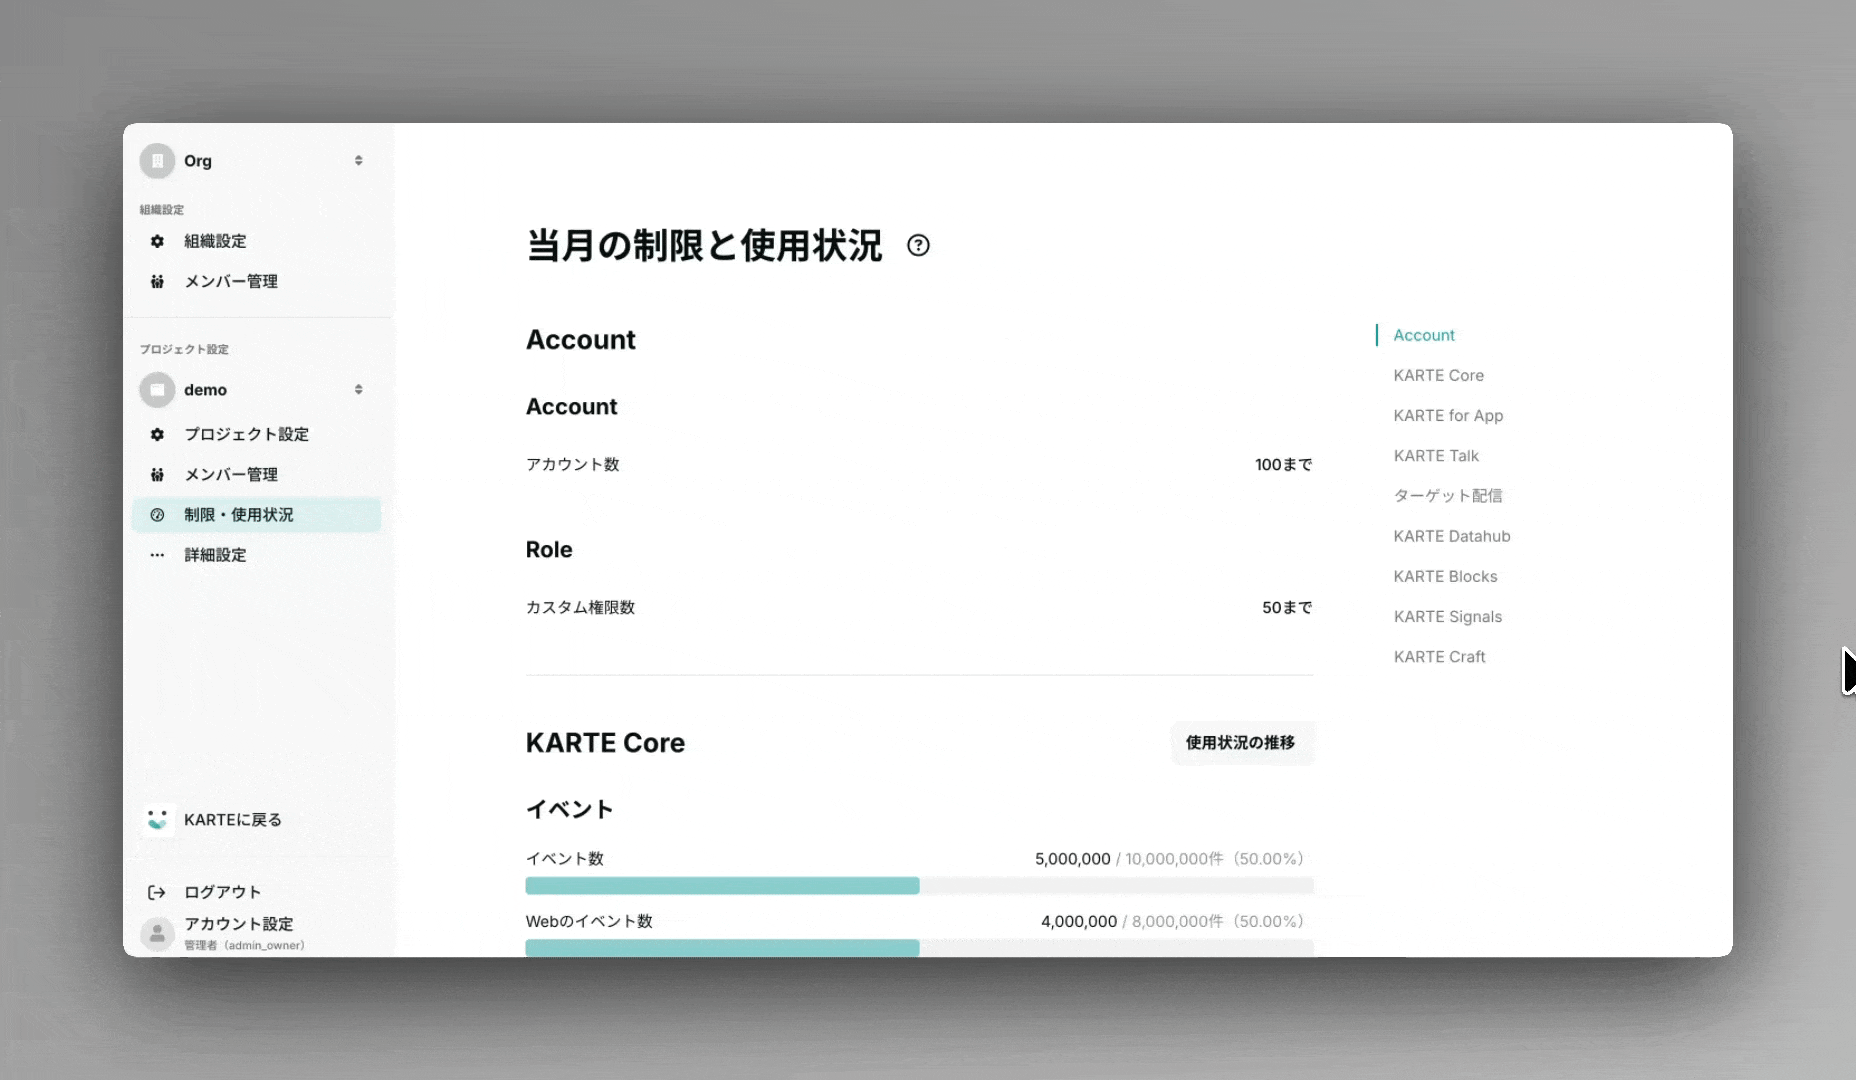Screen dimensions: 1856x1080
Task: Click the gauge icon beside 制限・使用状況
Action: click(157, 515)
